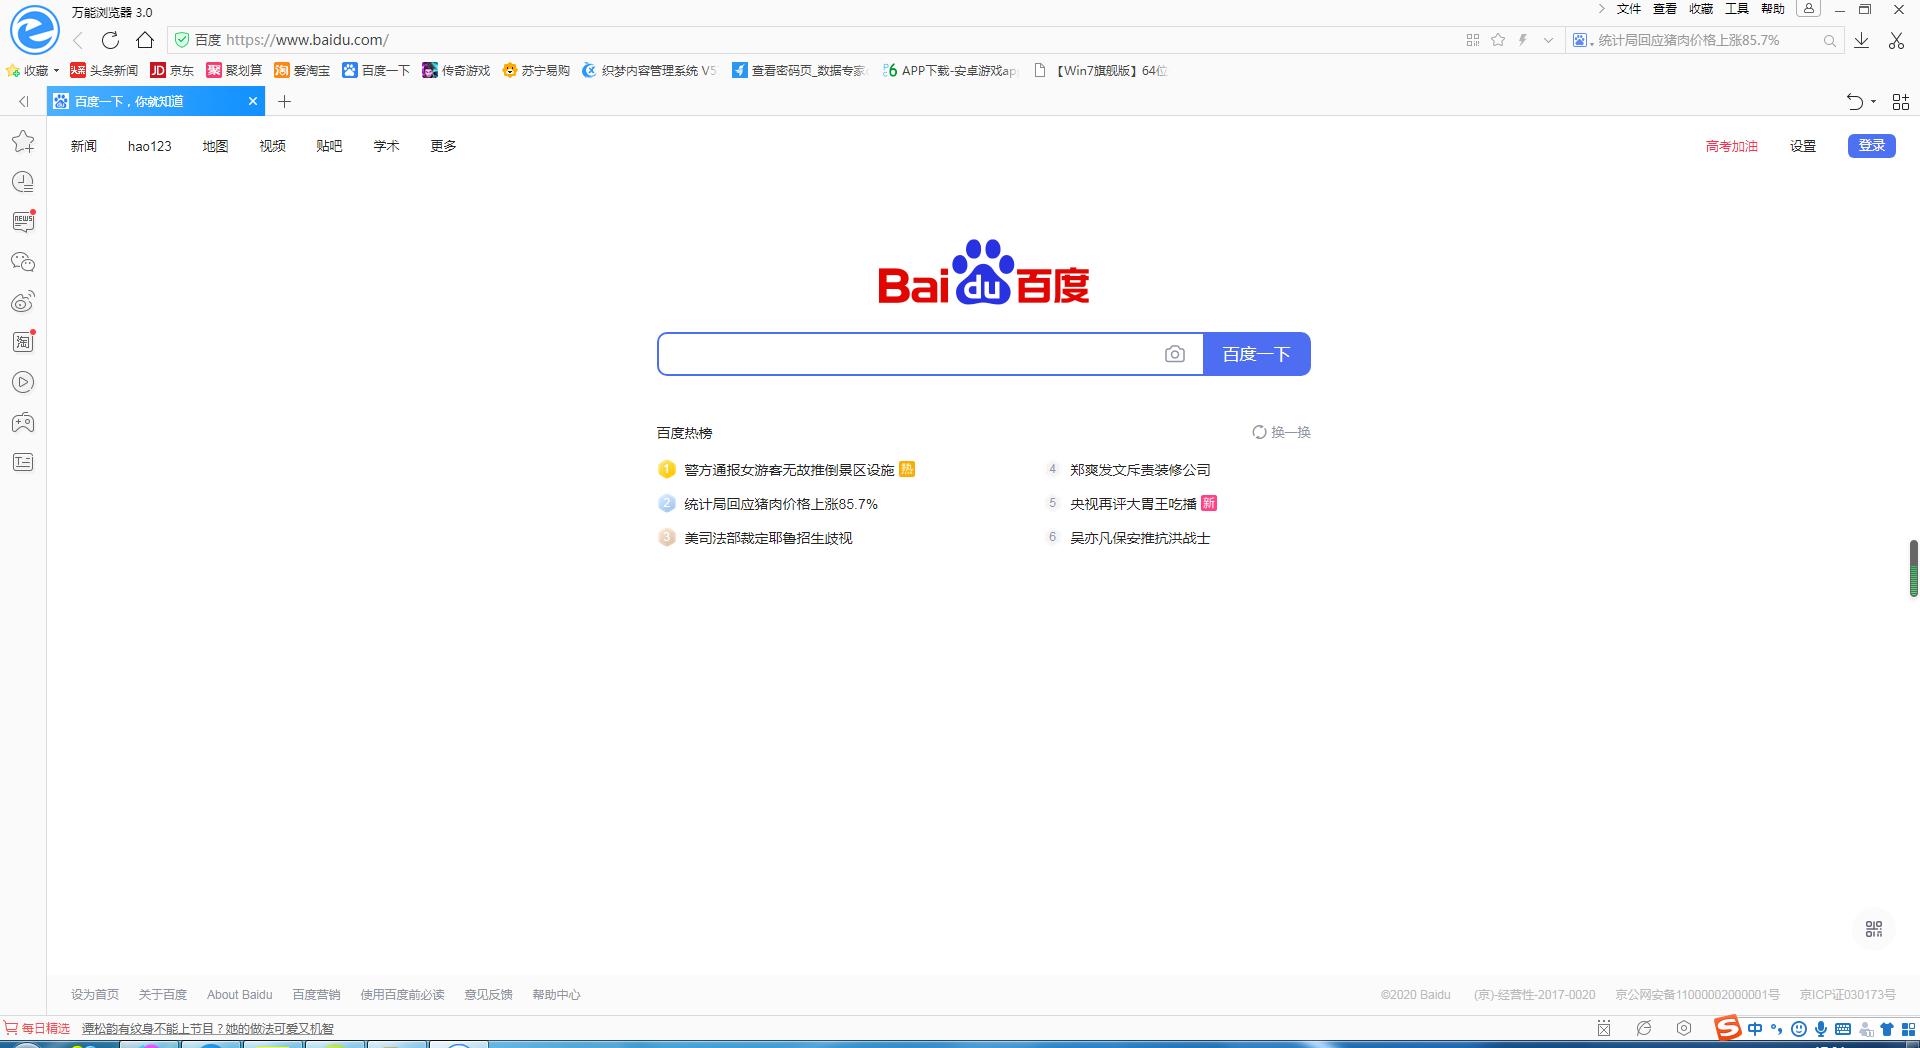This screenshot has height=1048, width=1920.
Task: Reload the current page
Action: click(111, 40)
